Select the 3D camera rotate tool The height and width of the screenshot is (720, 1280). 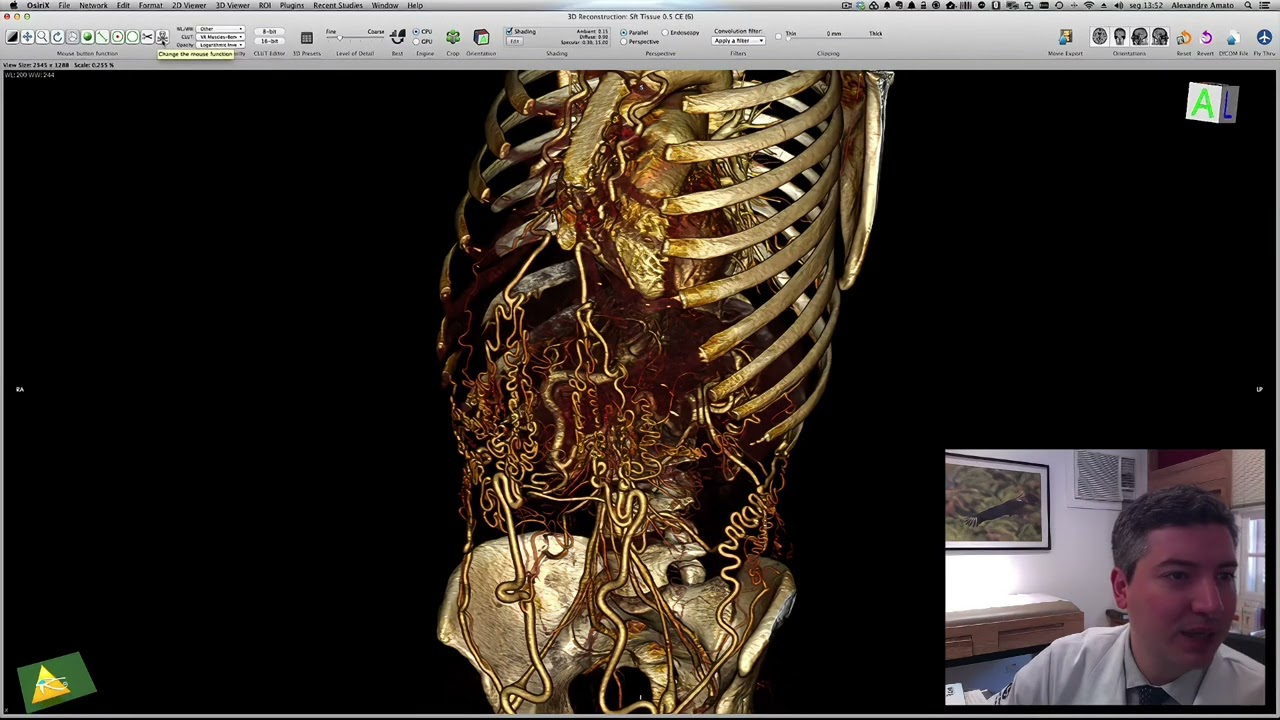pyautogui.click(x=72, y=37)
